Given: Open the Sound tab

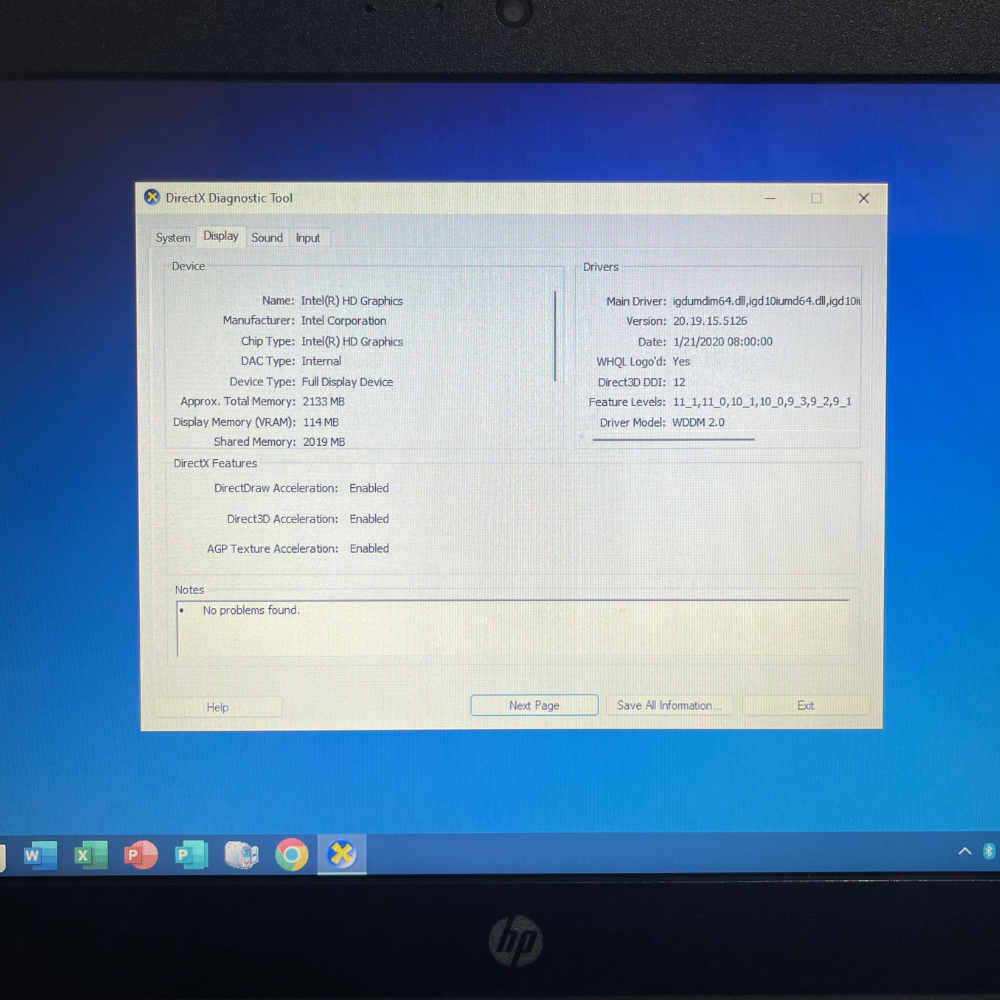Looking at the screenshot, I should point(267,238).
